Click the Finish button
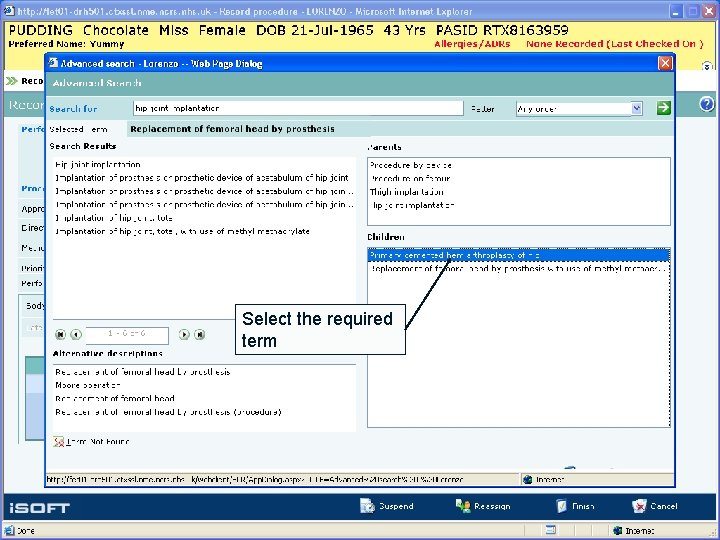This screenshot has height=540, width=720. [x=575, y=506]
